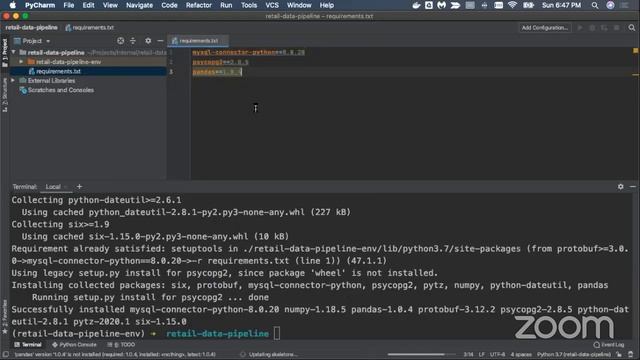Click the battery icon in menu bar
Screen dimensions: 640x360
[x=528, y=5]
